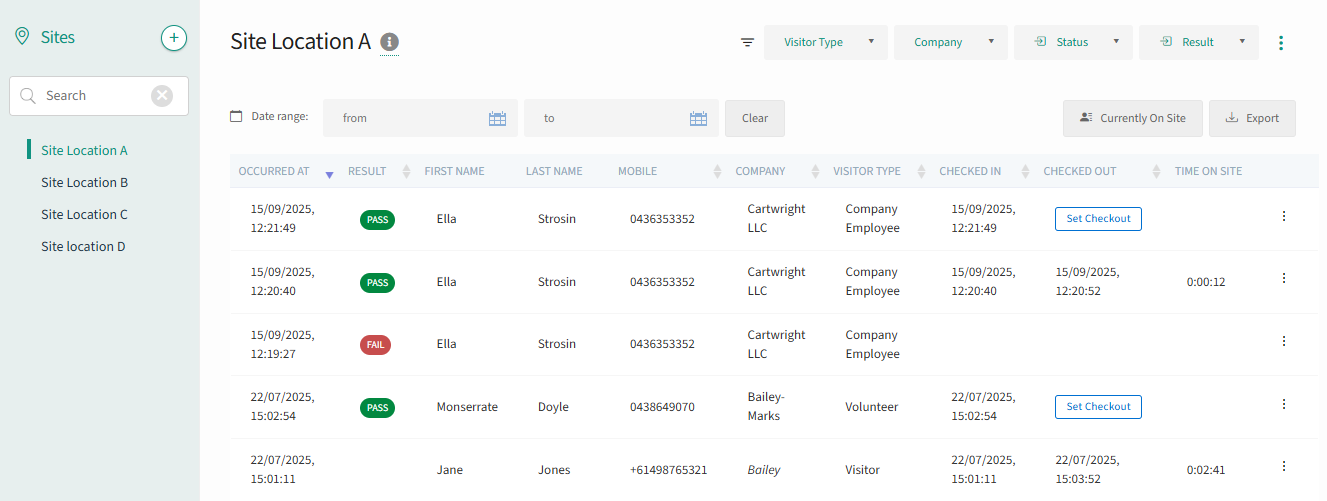Click the 'to' date input
Viewport: 1327px width, 501px height.
click(621, 118)
